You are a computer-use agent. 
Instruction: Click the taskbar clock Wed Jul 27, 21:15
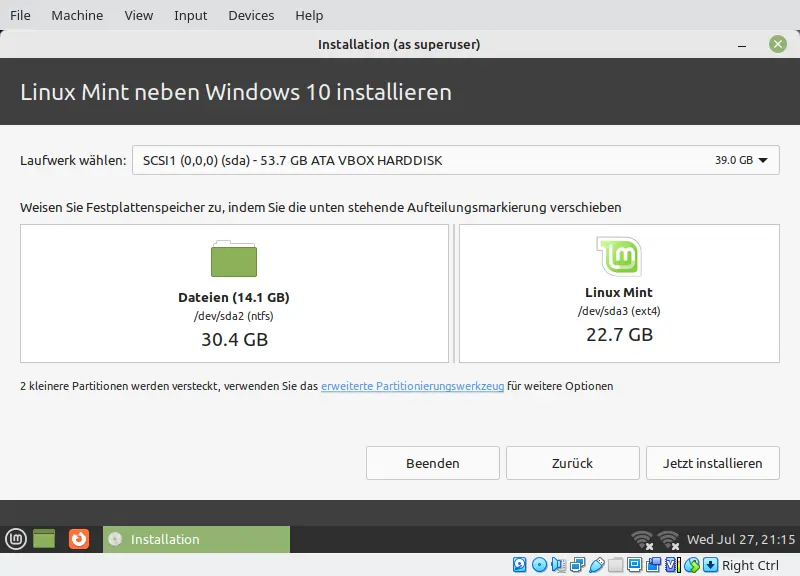(x=741, y=539)
